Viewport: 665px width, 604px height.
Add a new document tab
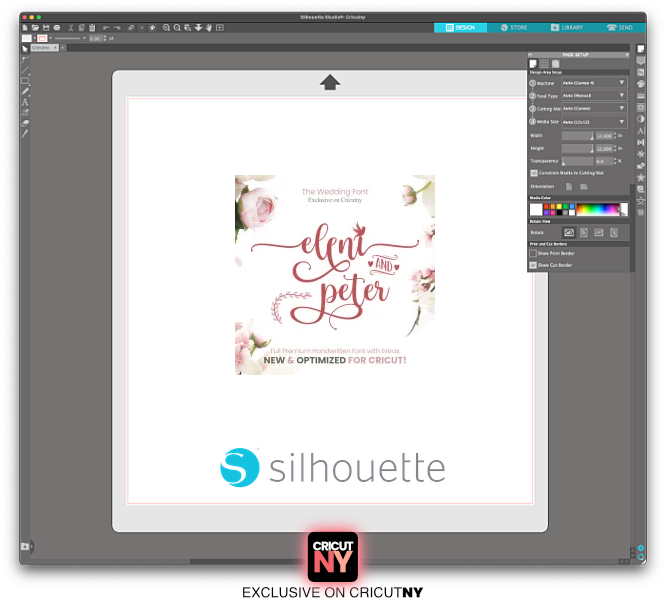63,48
